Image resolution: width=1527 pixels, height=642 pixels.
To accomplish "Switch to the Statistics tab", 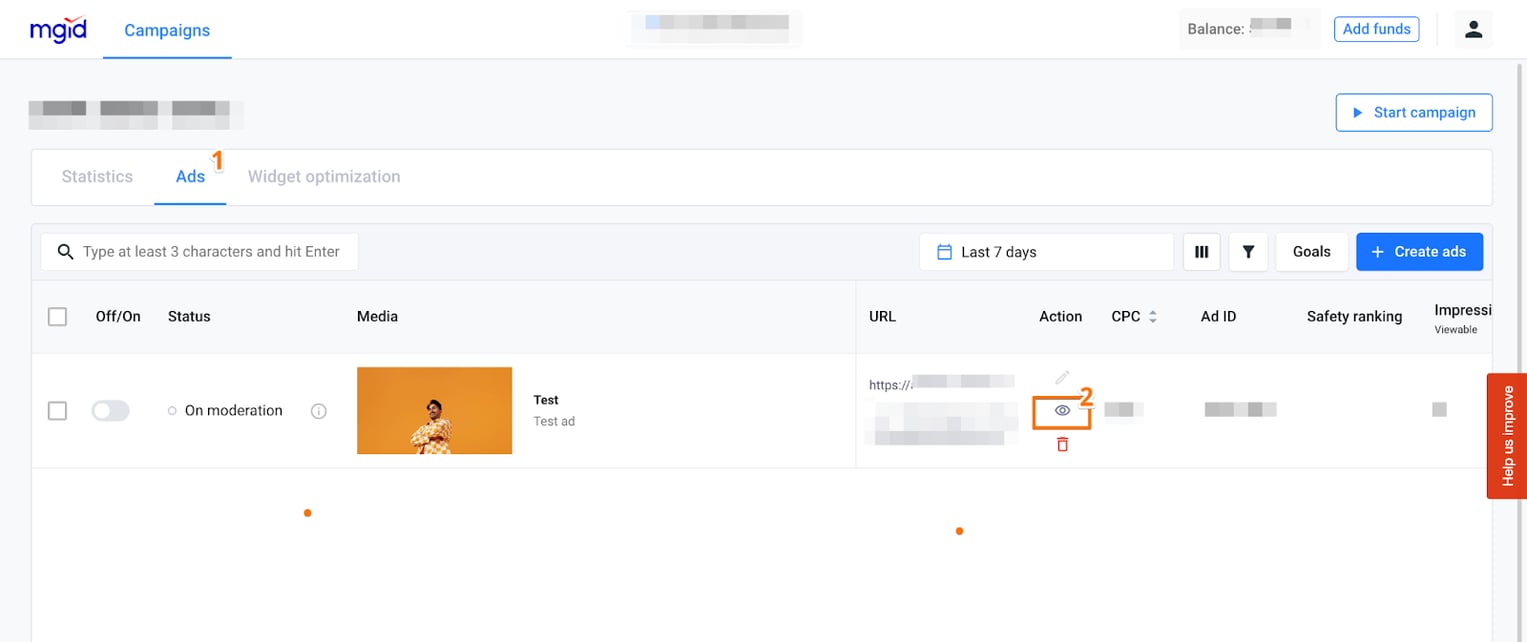I will point(96,176).
